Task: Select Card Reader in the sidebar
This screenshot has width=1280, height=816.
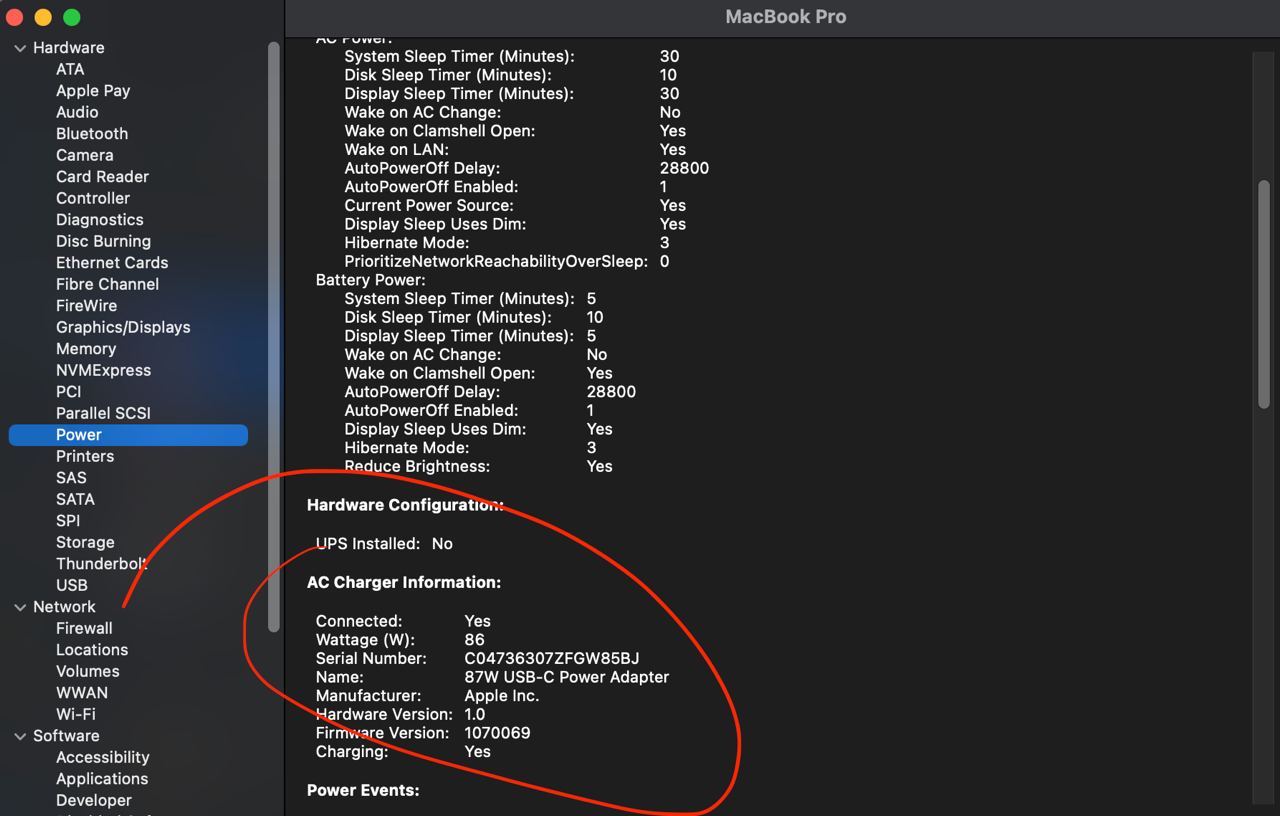Action: [x=102, y=177]
